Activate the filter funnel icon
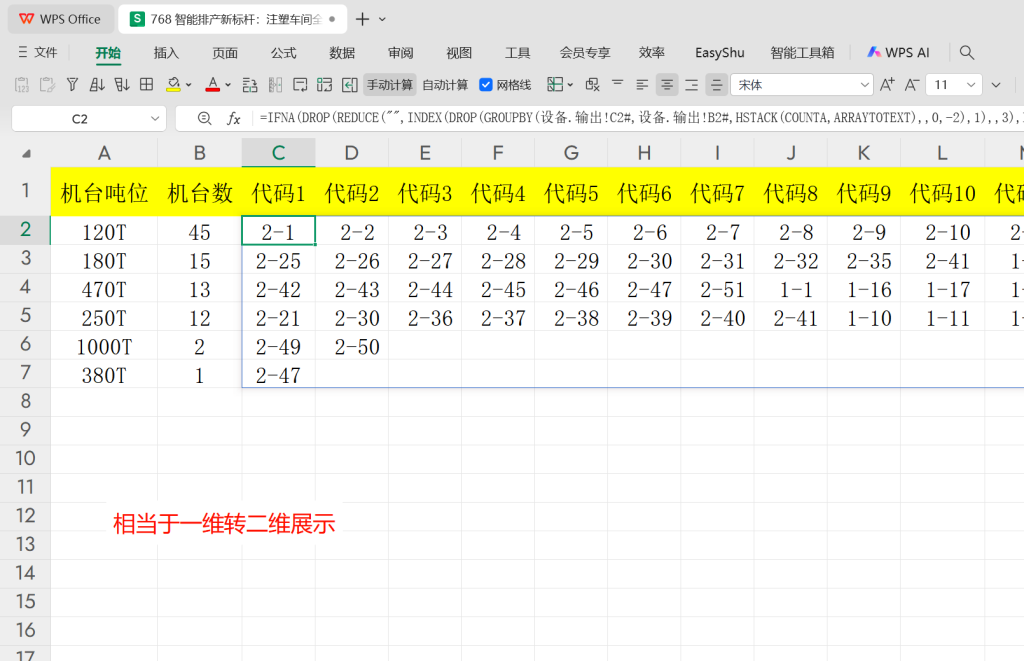 click(x=72, y=85)
